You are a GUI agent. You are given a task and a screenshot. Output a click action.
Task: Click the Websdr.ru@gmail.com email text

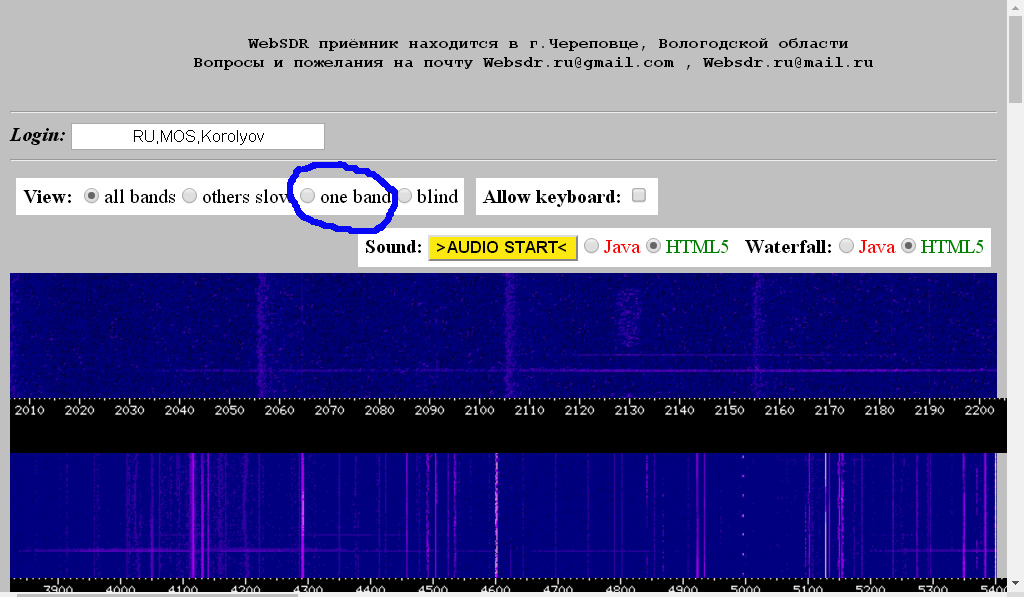tap(579, 63)
